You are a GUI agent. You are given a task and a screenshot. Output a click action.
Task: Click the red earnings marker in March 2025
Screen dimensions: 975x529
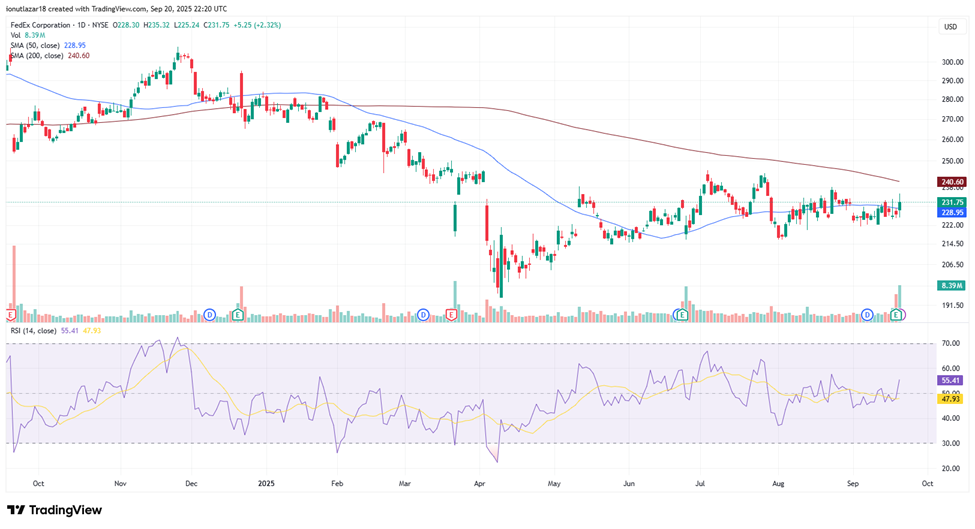click(x=451, y=315)
